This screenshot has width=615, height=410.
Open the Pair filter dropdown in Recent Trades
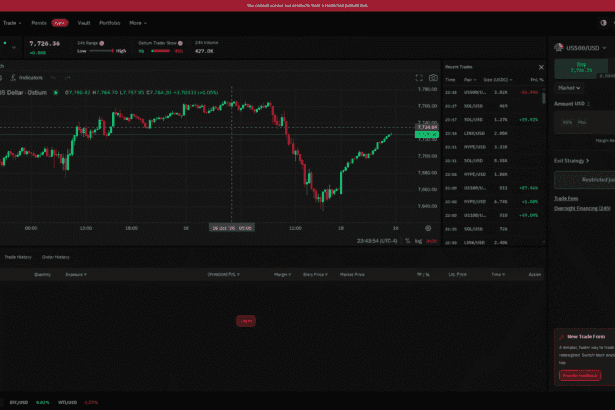coord(470,80)
